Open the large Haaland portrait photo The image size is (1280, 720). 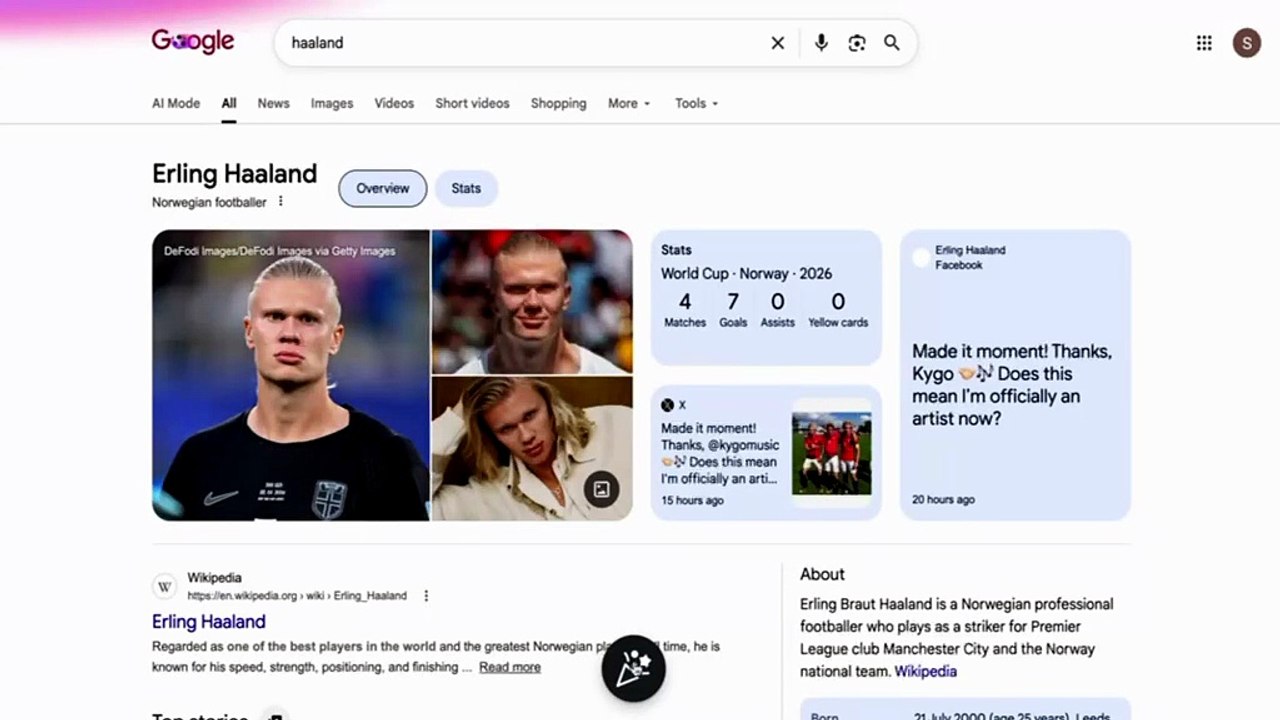click(291, 375)
